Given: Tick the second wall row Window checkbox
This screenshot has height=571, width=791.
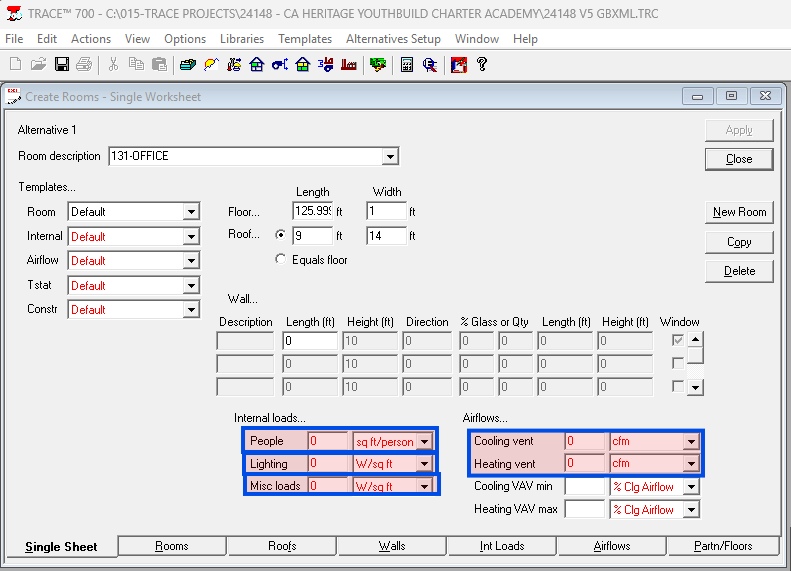Looking at the screenshot, I should coord(678,364).
